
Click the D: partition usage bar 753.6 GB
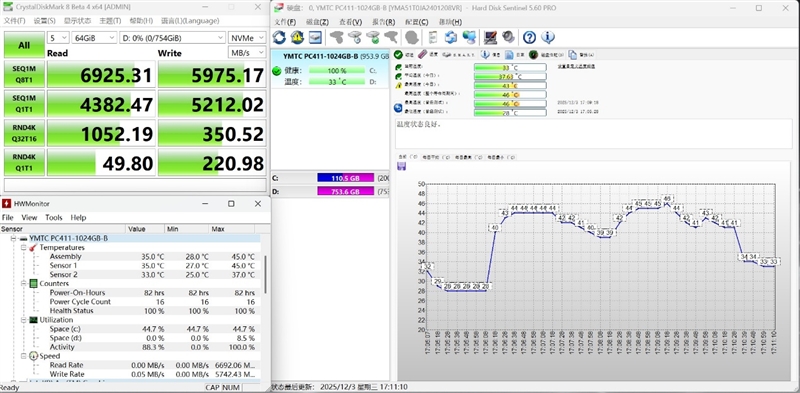tap(346, 191)
